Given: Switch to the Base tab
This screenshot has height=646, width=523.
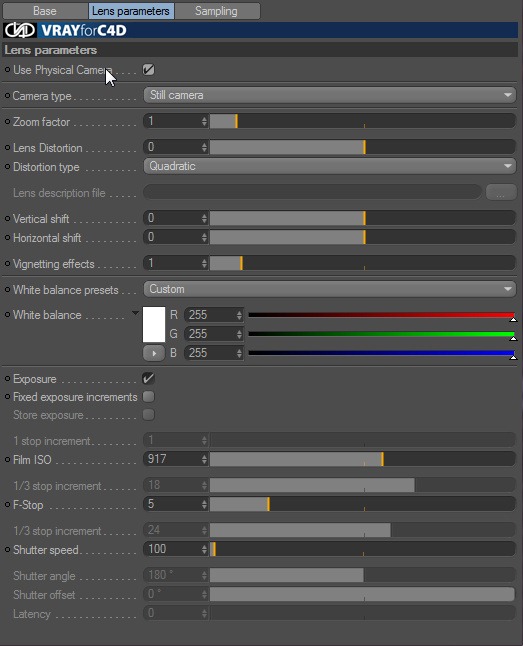Looking at the screenshot, I should tap(45, 11).
